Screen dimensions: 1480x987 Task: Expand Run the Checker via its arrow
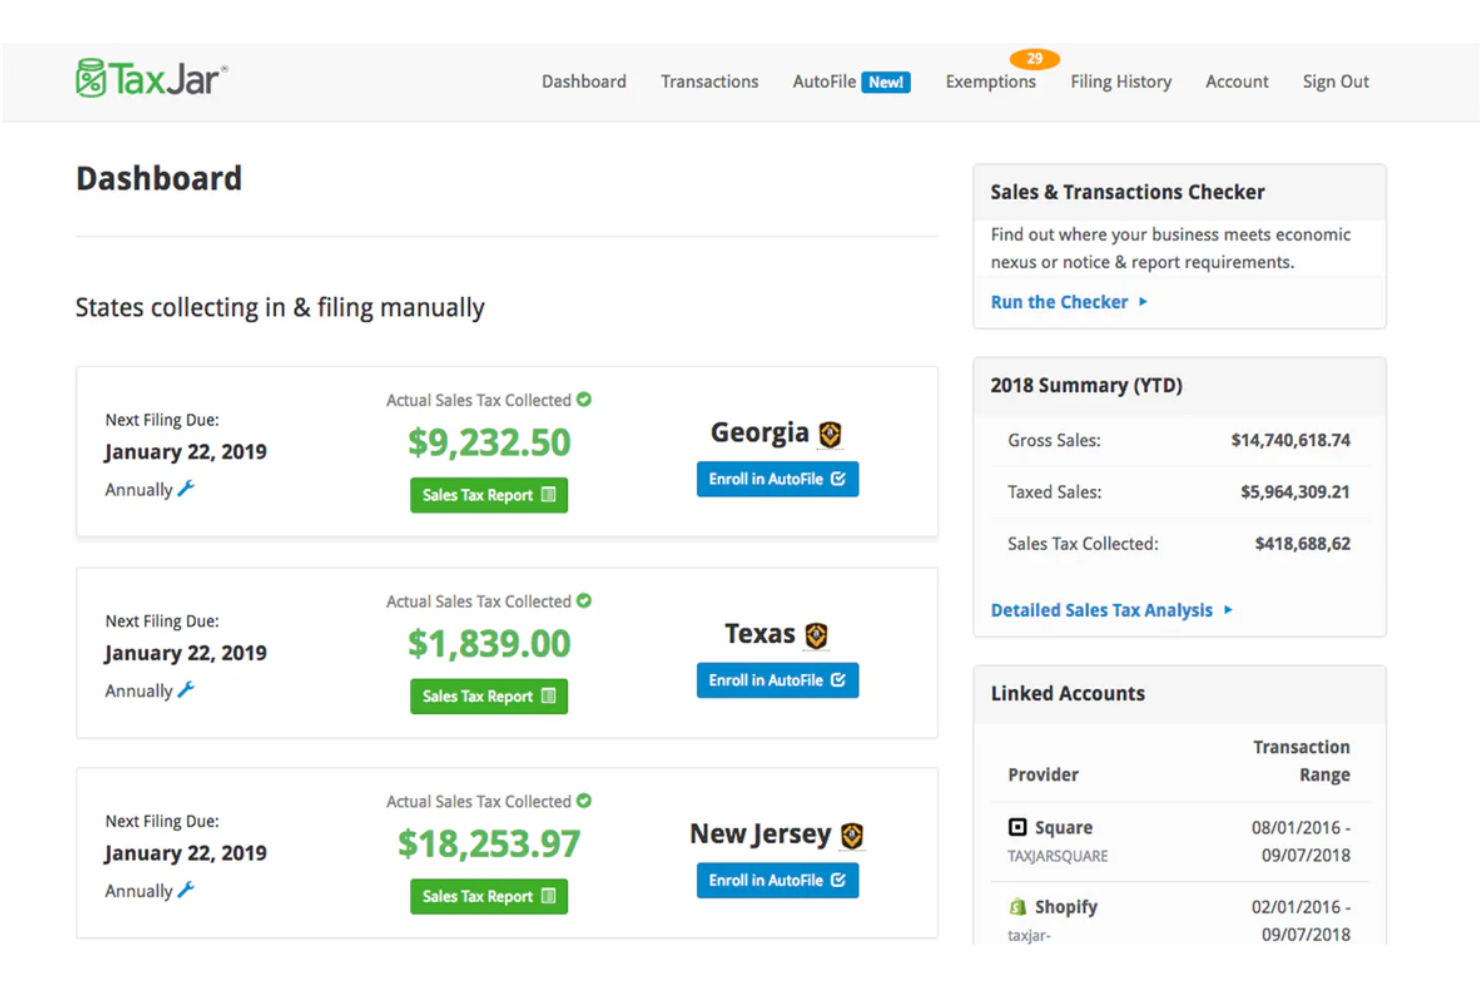coord(1143,301)
